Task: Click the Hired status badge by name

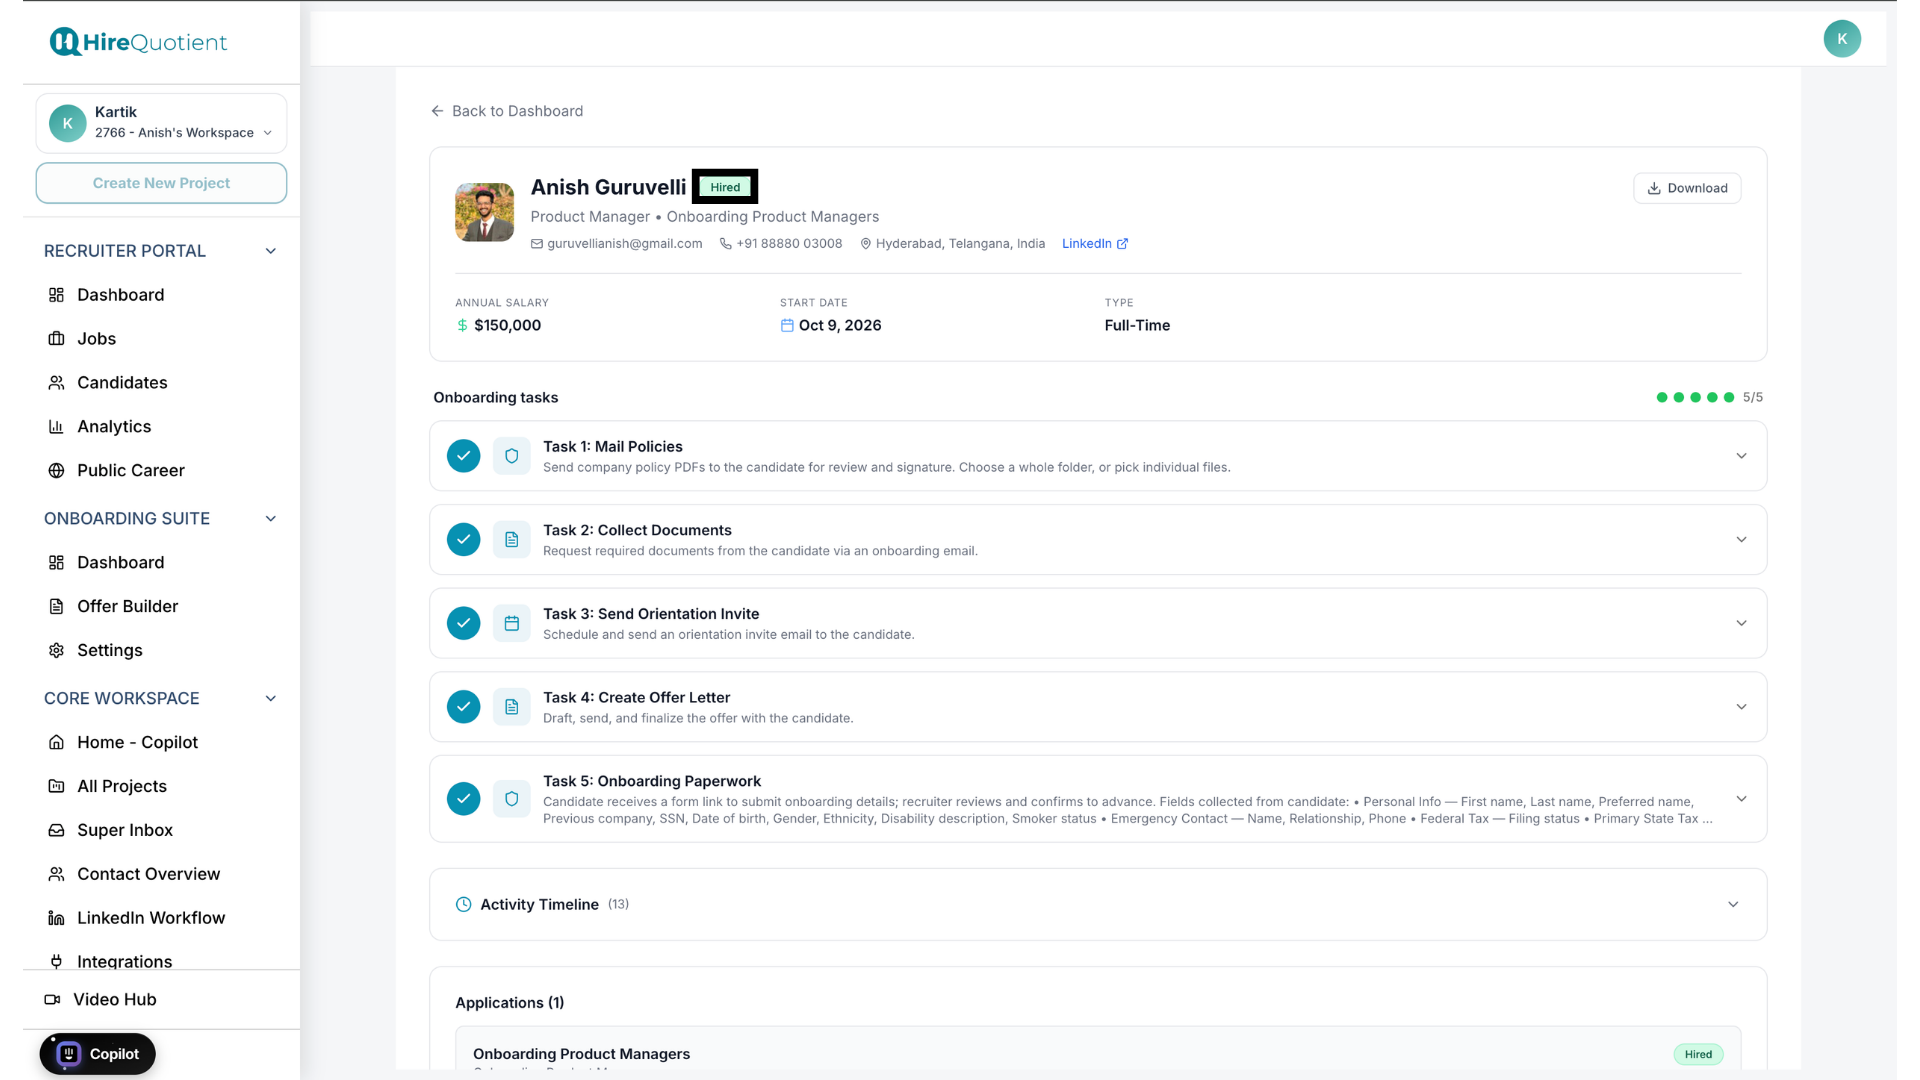Action: coord(725,187)
